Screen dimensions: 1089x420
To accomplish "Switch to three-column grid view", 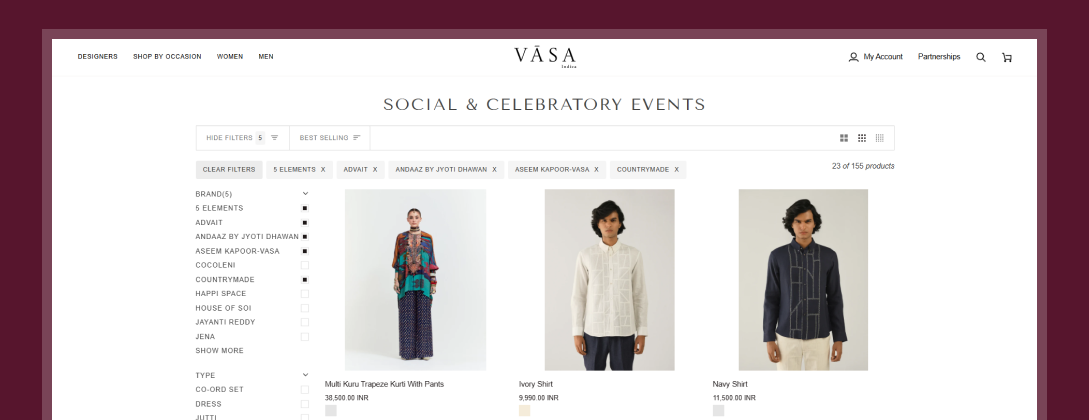I will click(862, 138).
